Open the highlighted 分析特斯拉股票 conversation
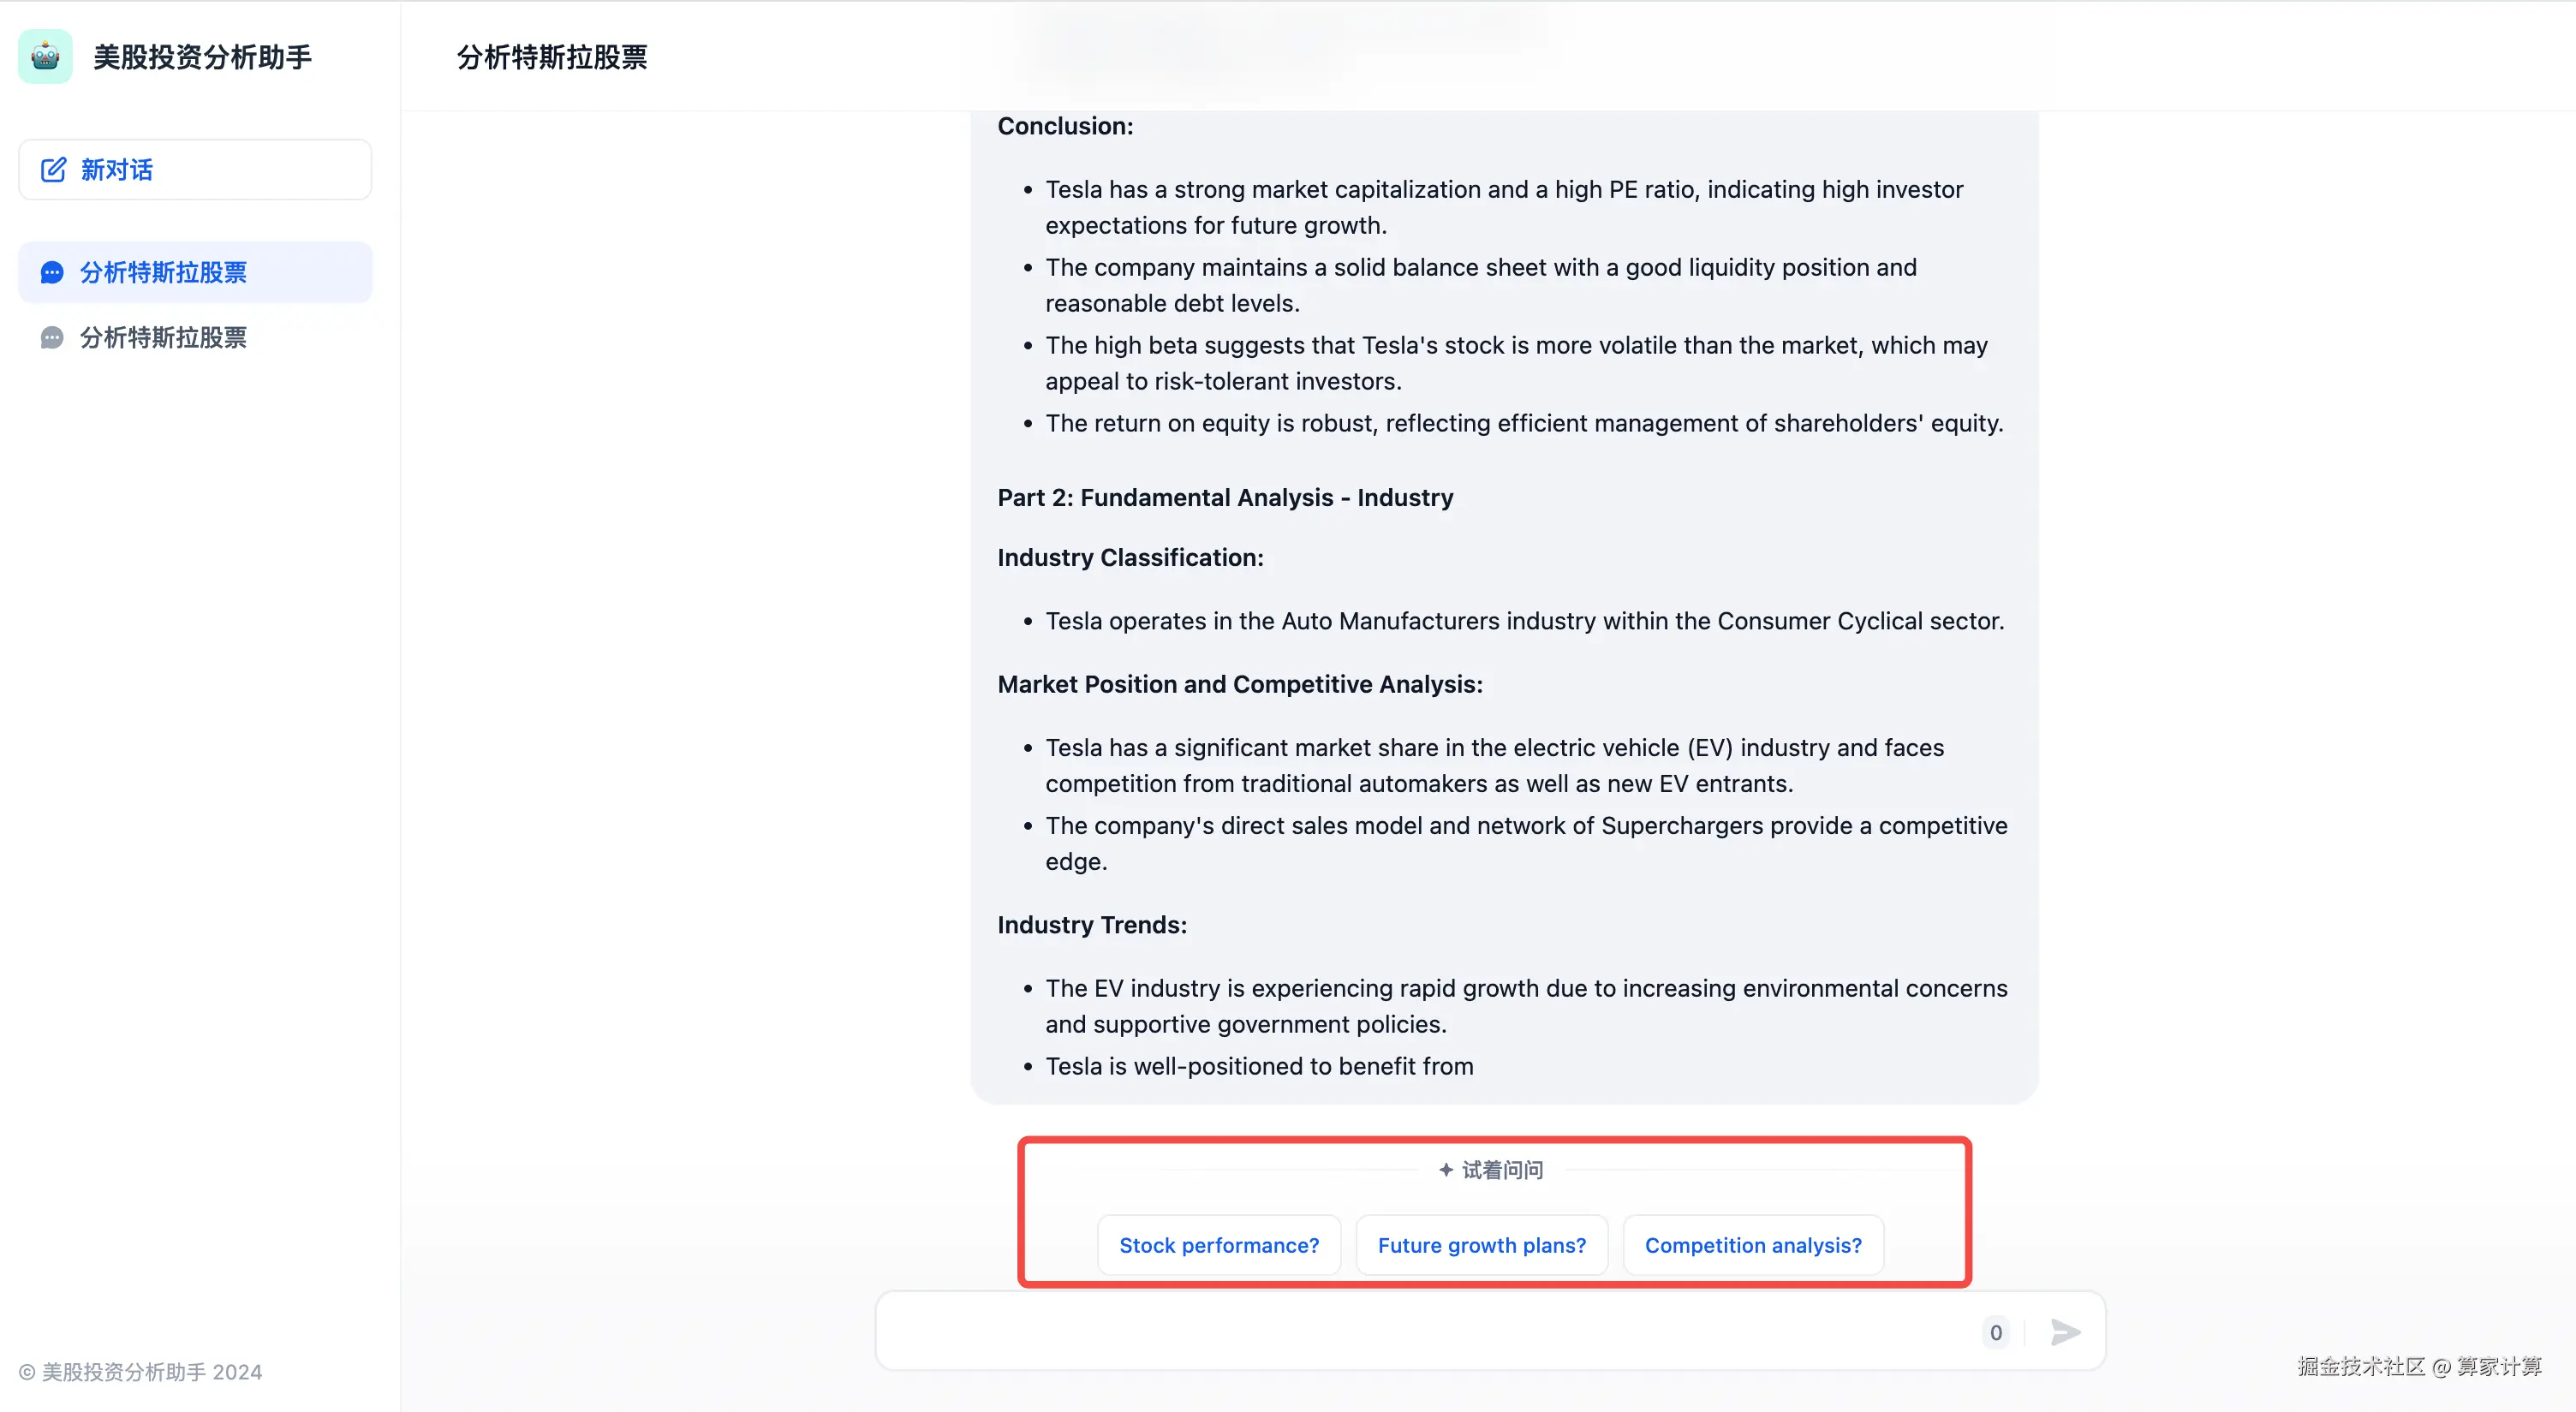This screenshot has width=2576, height=1412. tap(195, 272)
